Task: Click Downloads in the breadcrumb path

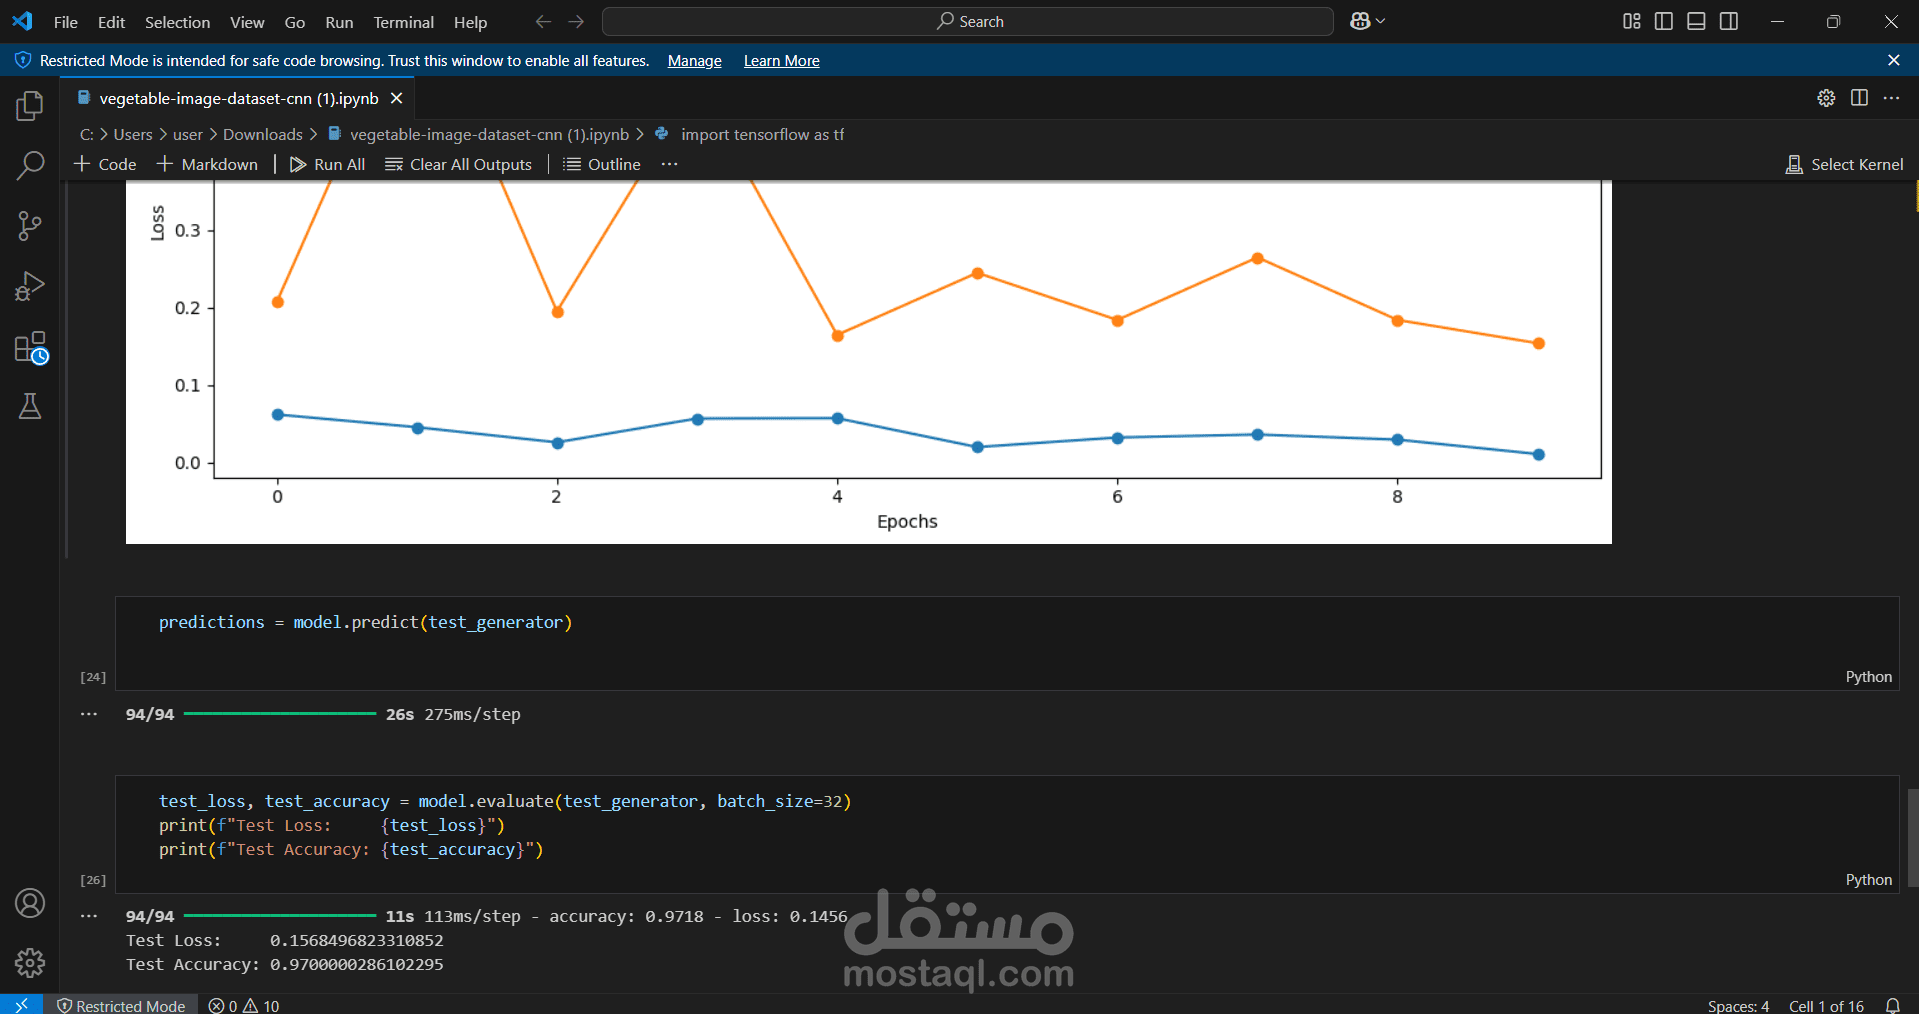Action: point(263,134)
